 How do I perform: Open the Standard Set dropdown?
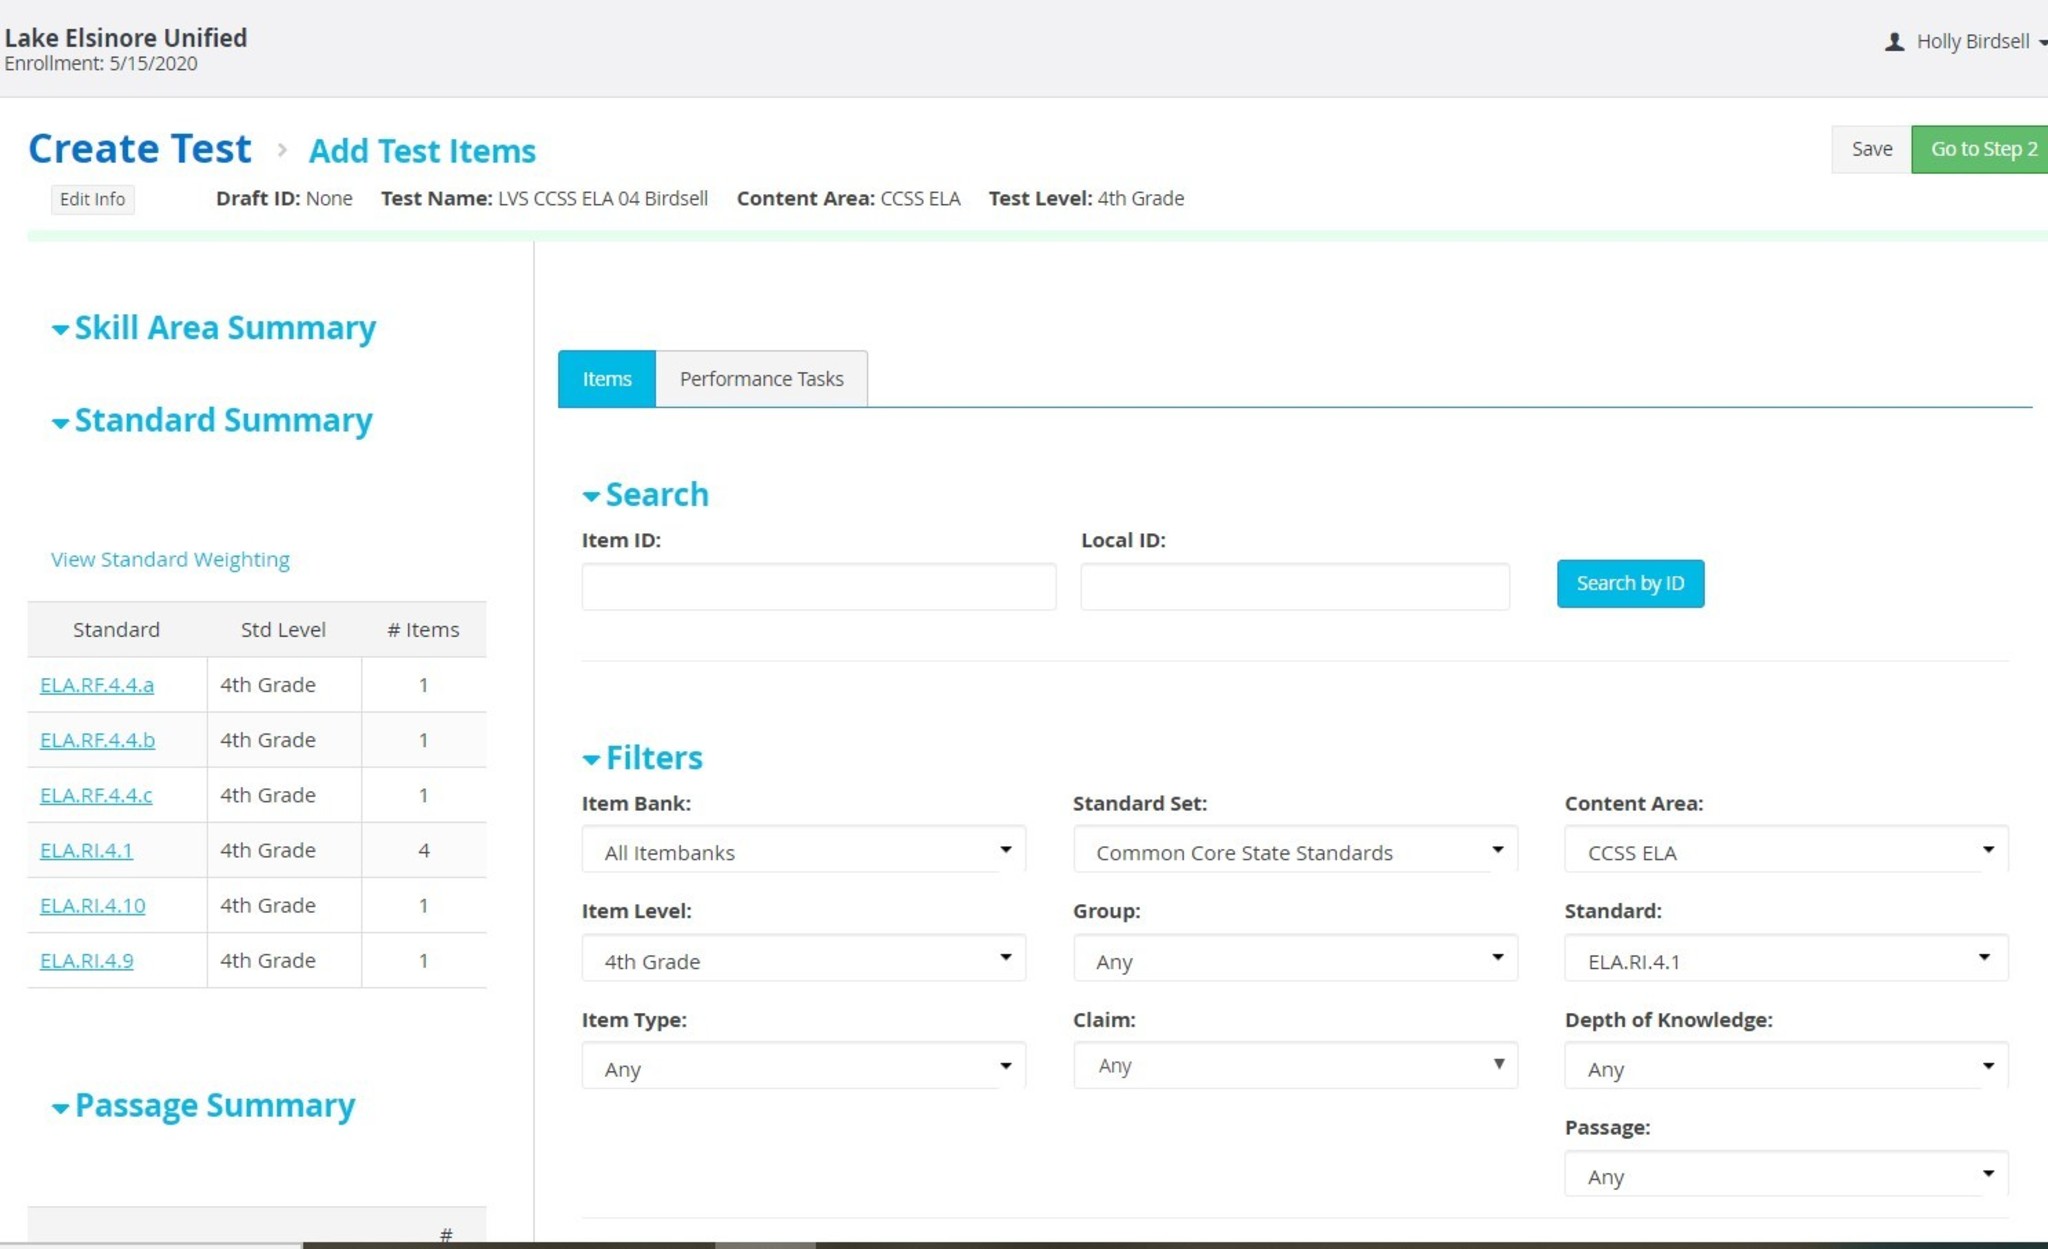click(1294, 851)
